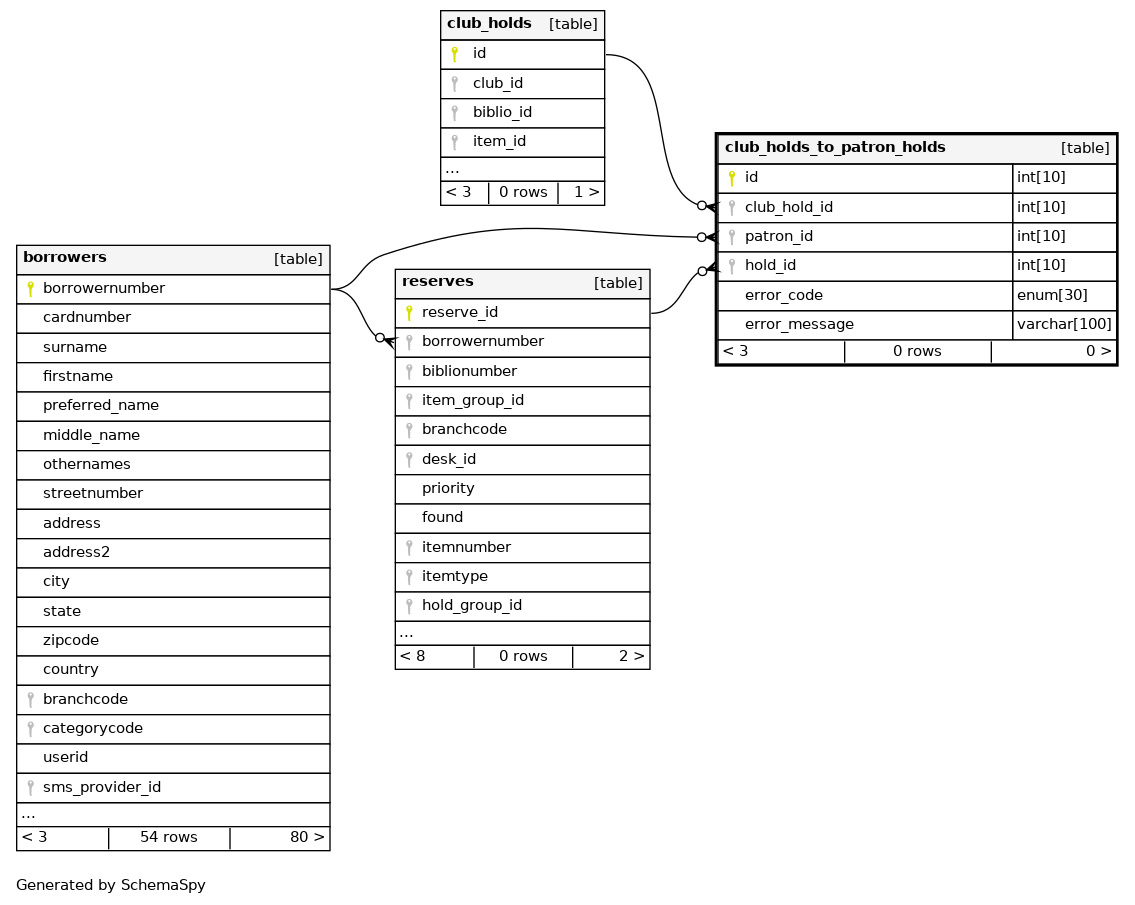Open the reserves table header link
The image size is (1135, 905).
438,282
